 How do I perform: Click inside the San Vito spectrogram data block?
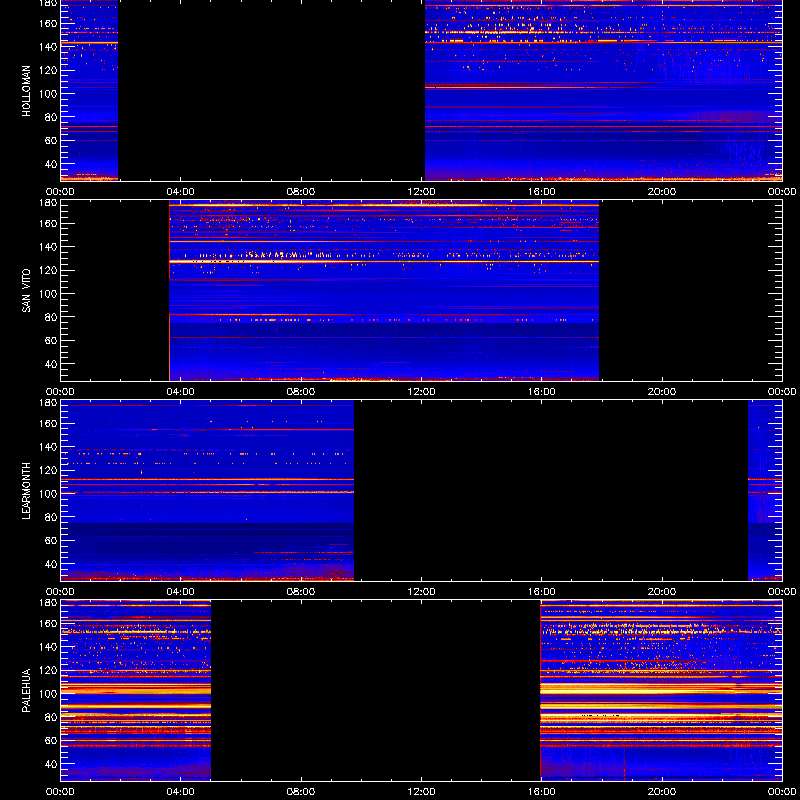384,290
